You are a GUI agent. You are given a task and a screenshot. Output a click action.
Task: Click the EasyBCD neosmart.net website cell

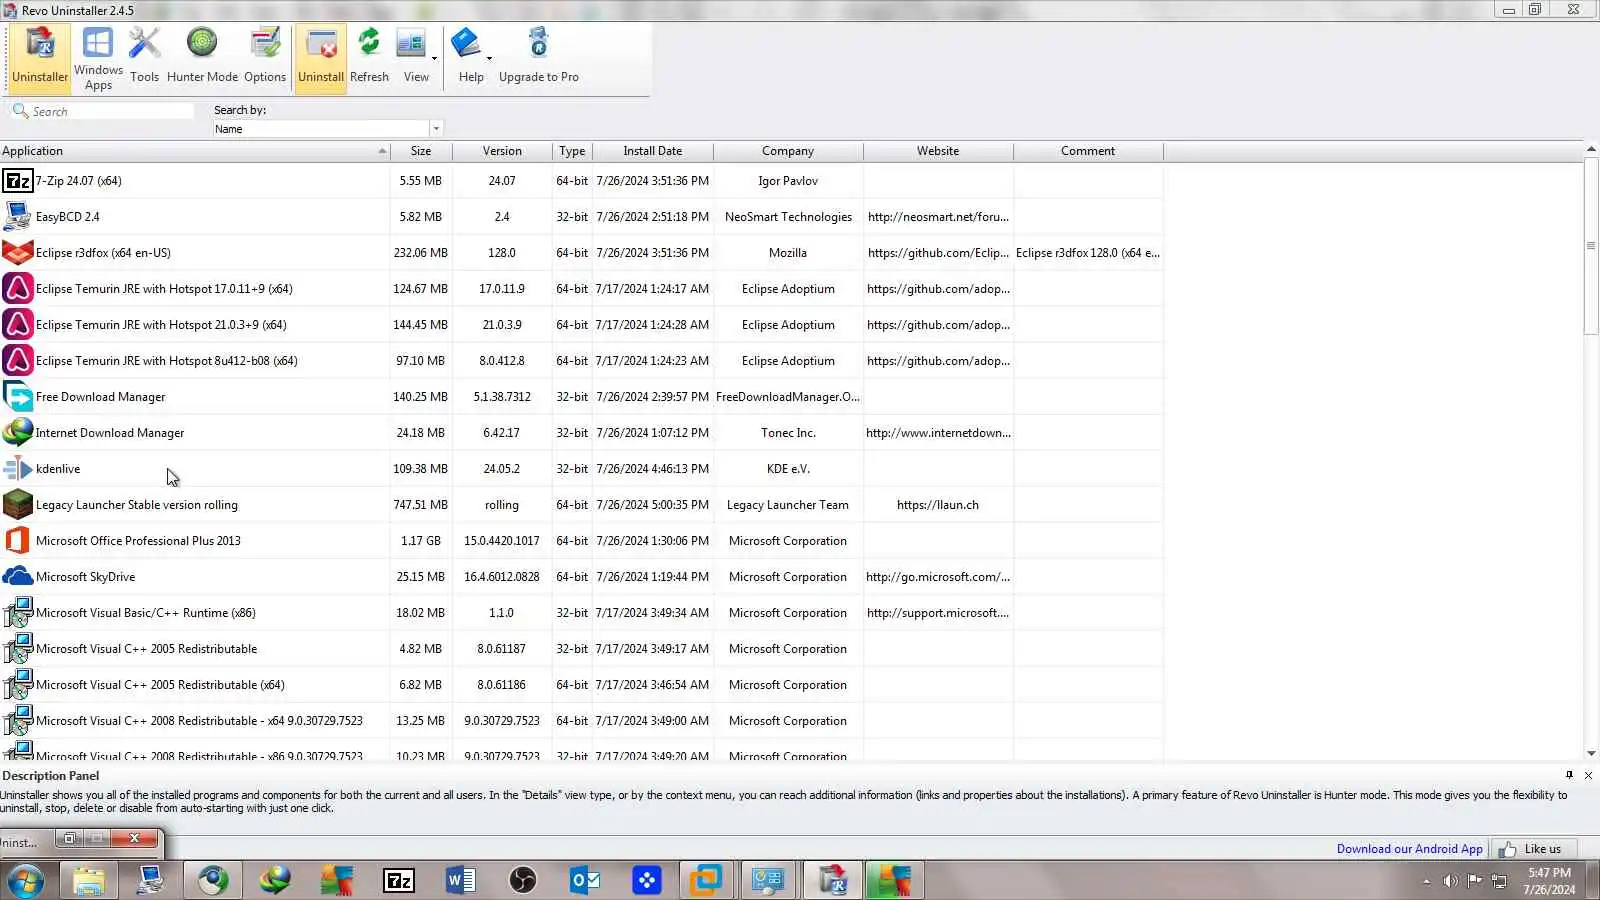(938, 217)
